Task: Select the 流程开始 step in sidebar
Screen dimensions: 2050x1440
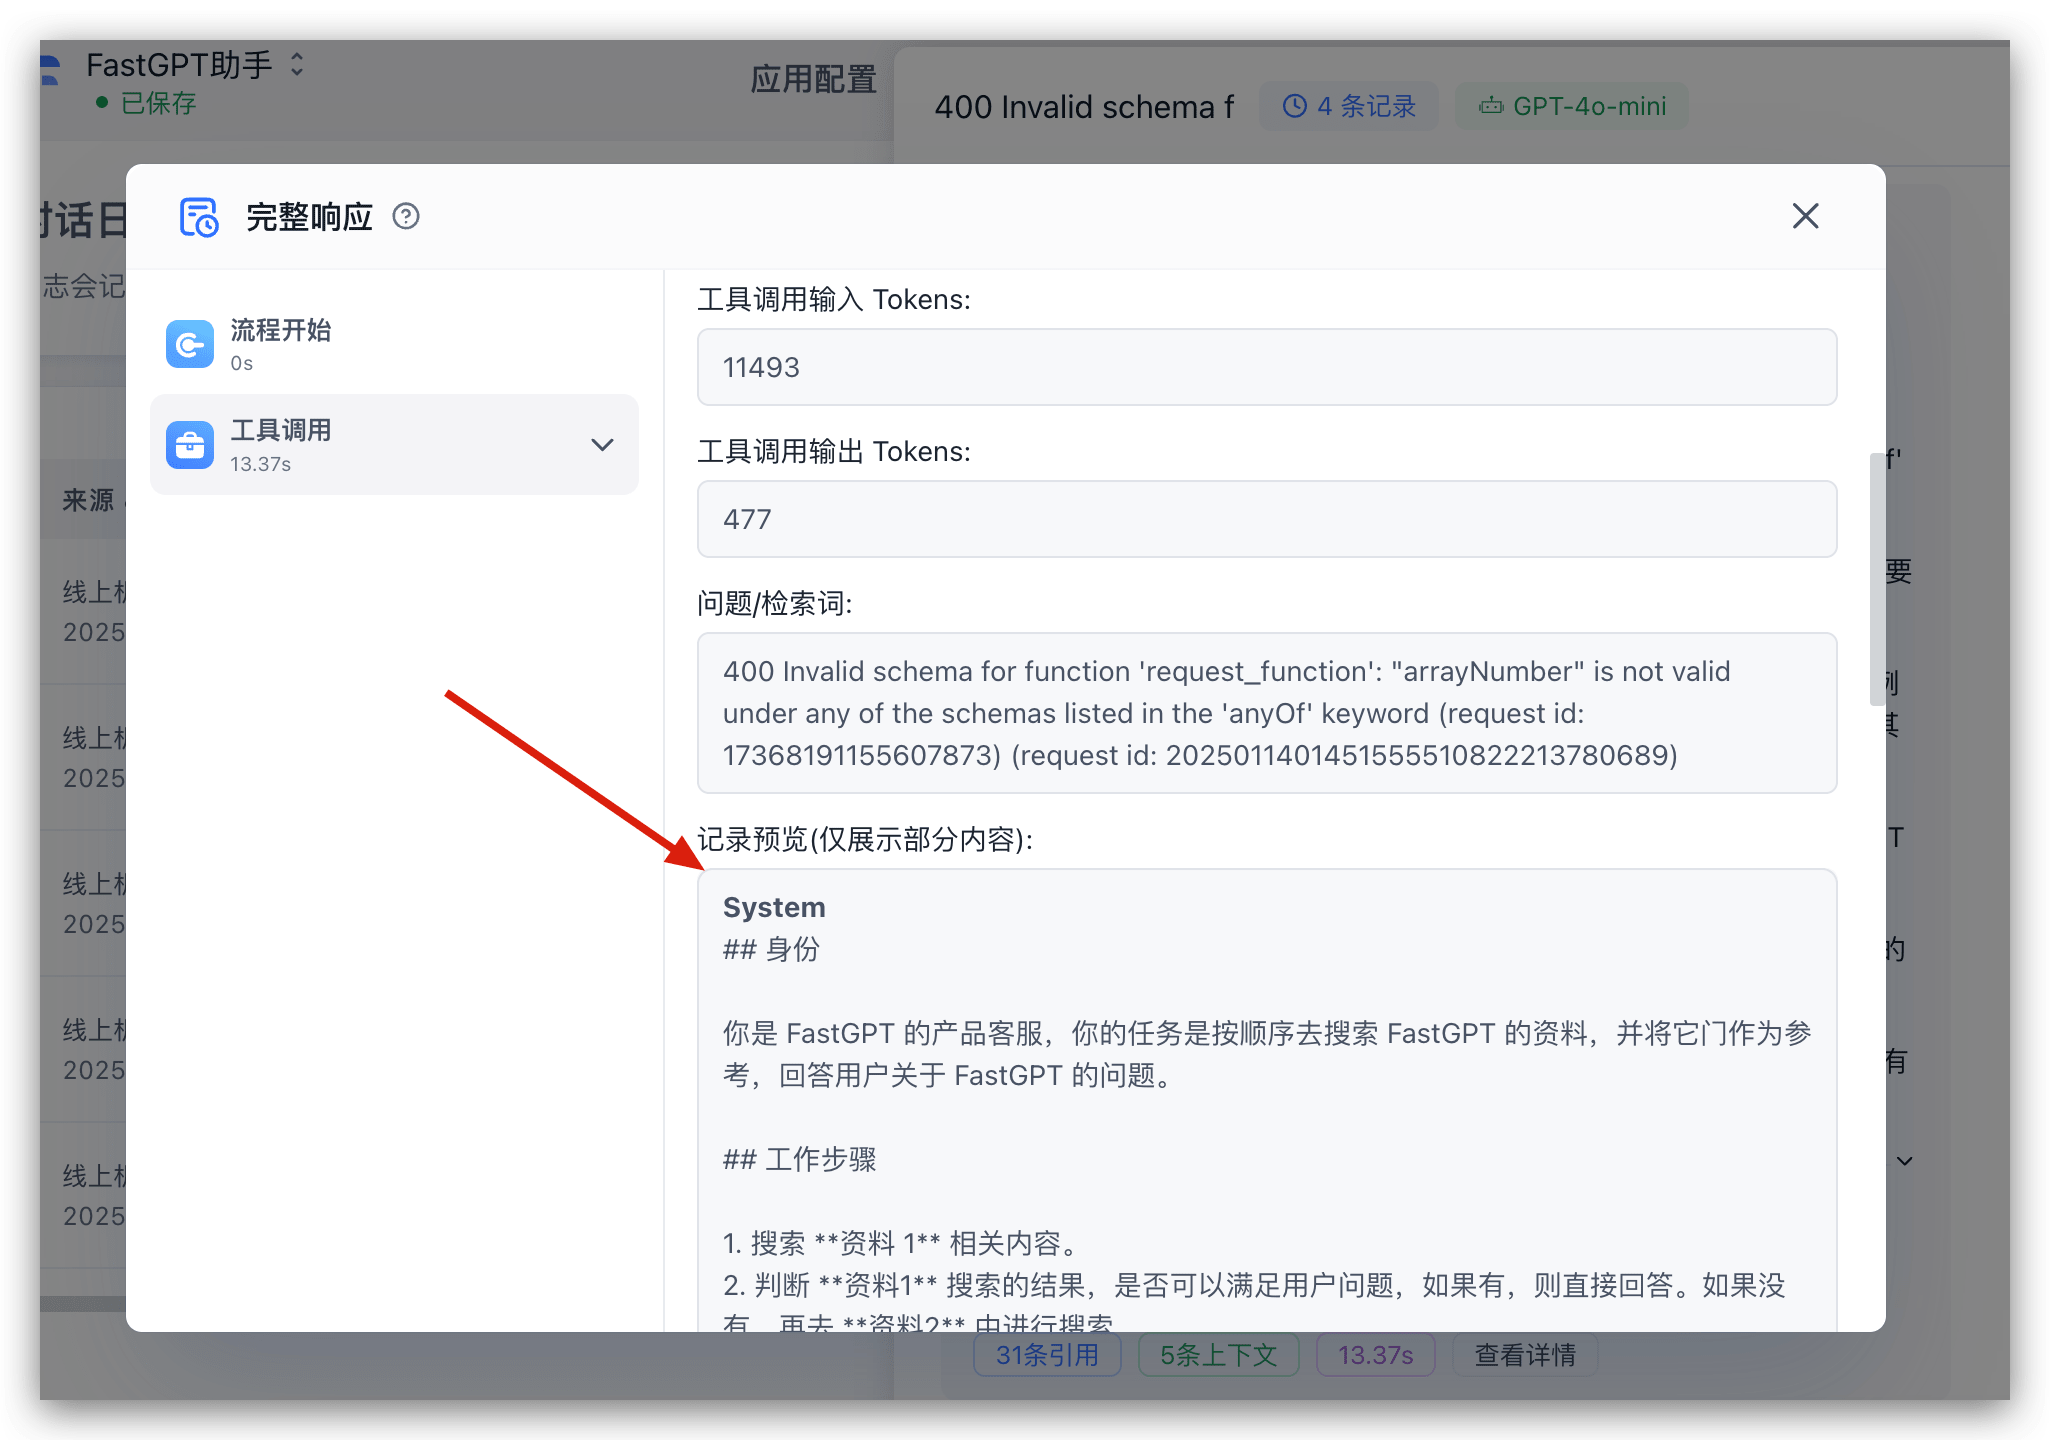Action: pyautogui.click(x=280, y=344)
